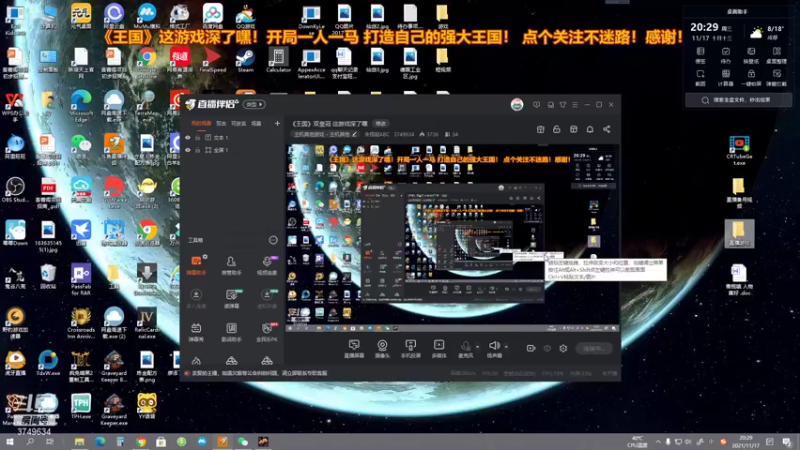Switch to the third scene tab

pyautogui.click(x=239, y=123)
